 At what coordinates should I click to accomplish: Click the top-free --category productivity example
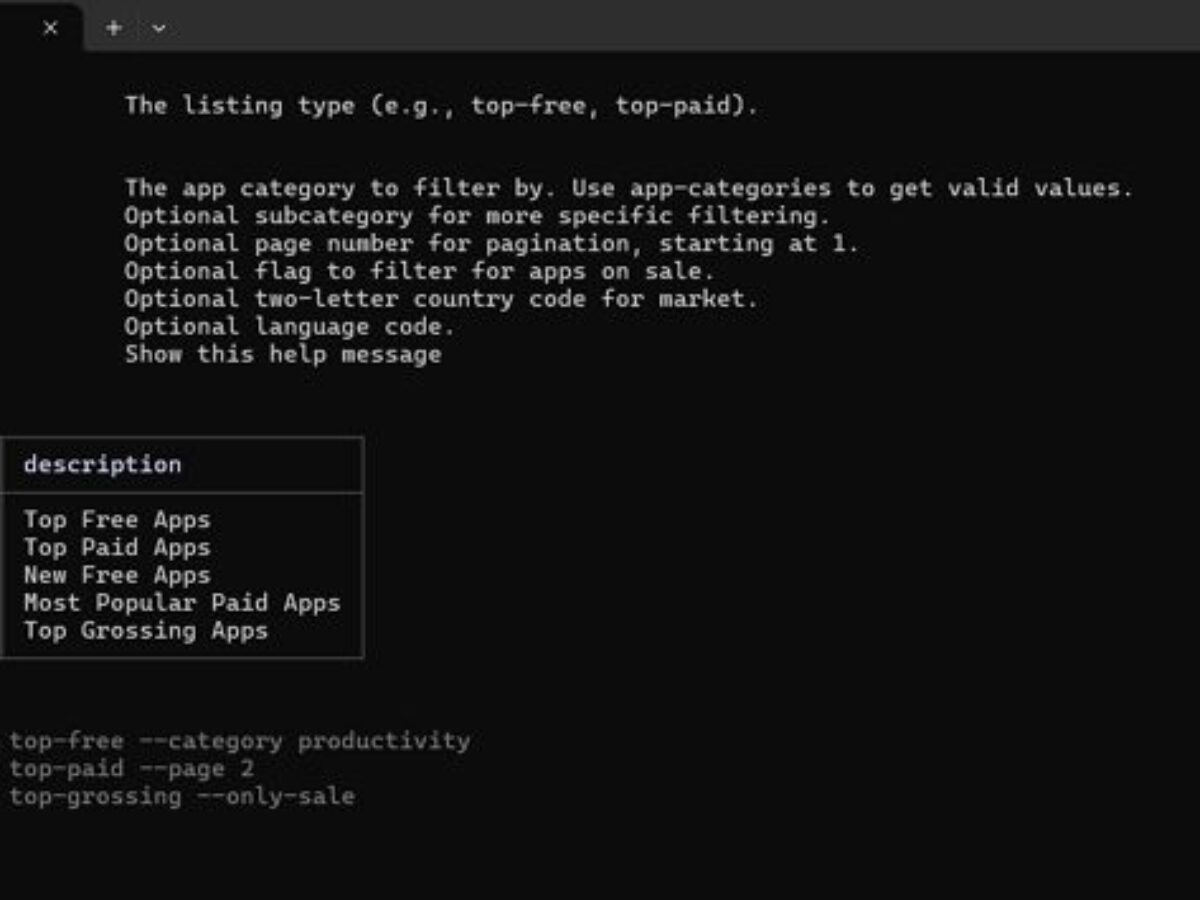(240, 741)
